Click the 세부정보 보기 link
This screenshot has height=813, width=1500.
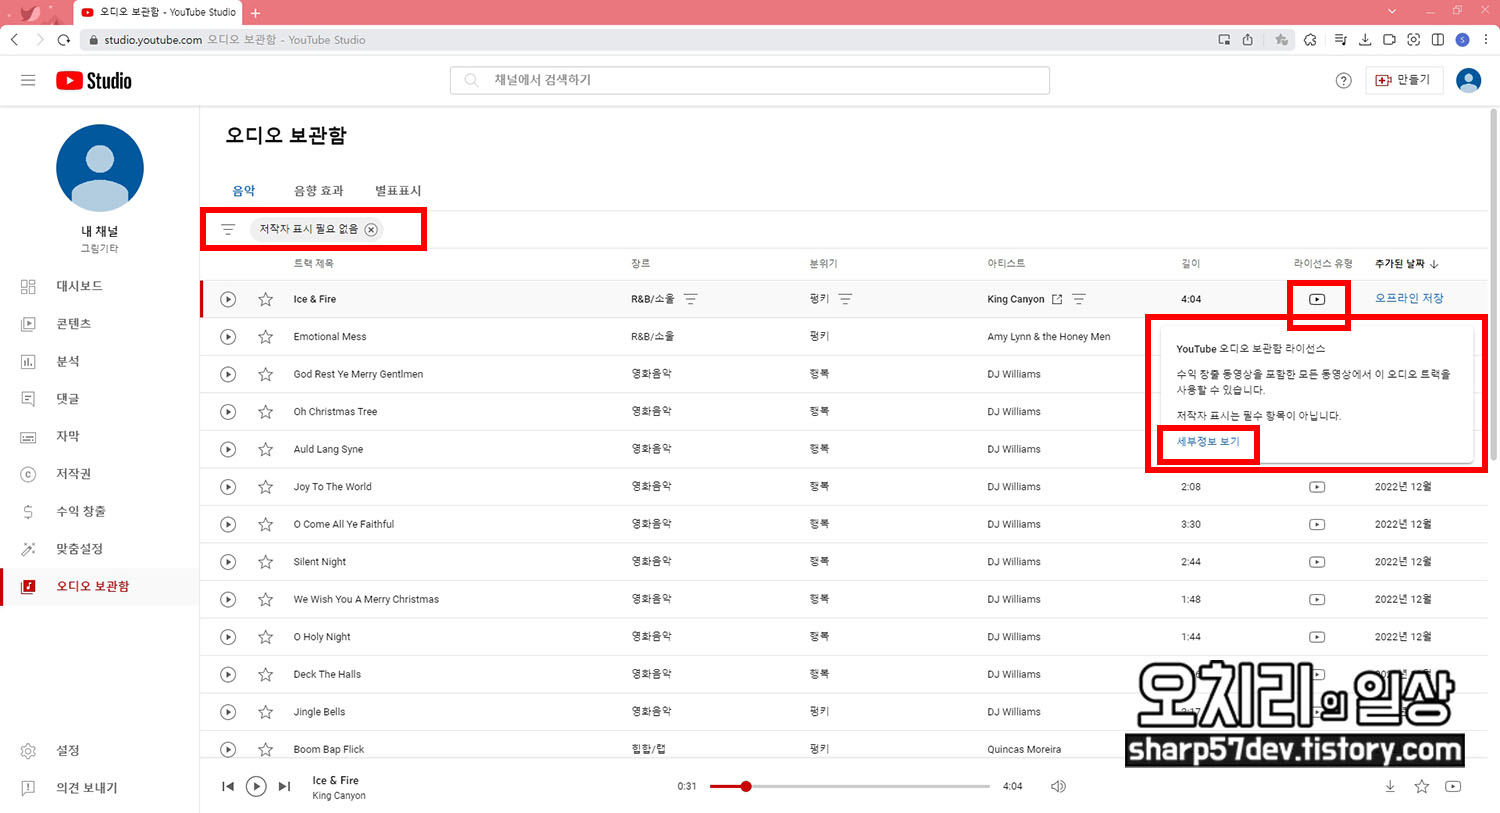[1208, 441]
